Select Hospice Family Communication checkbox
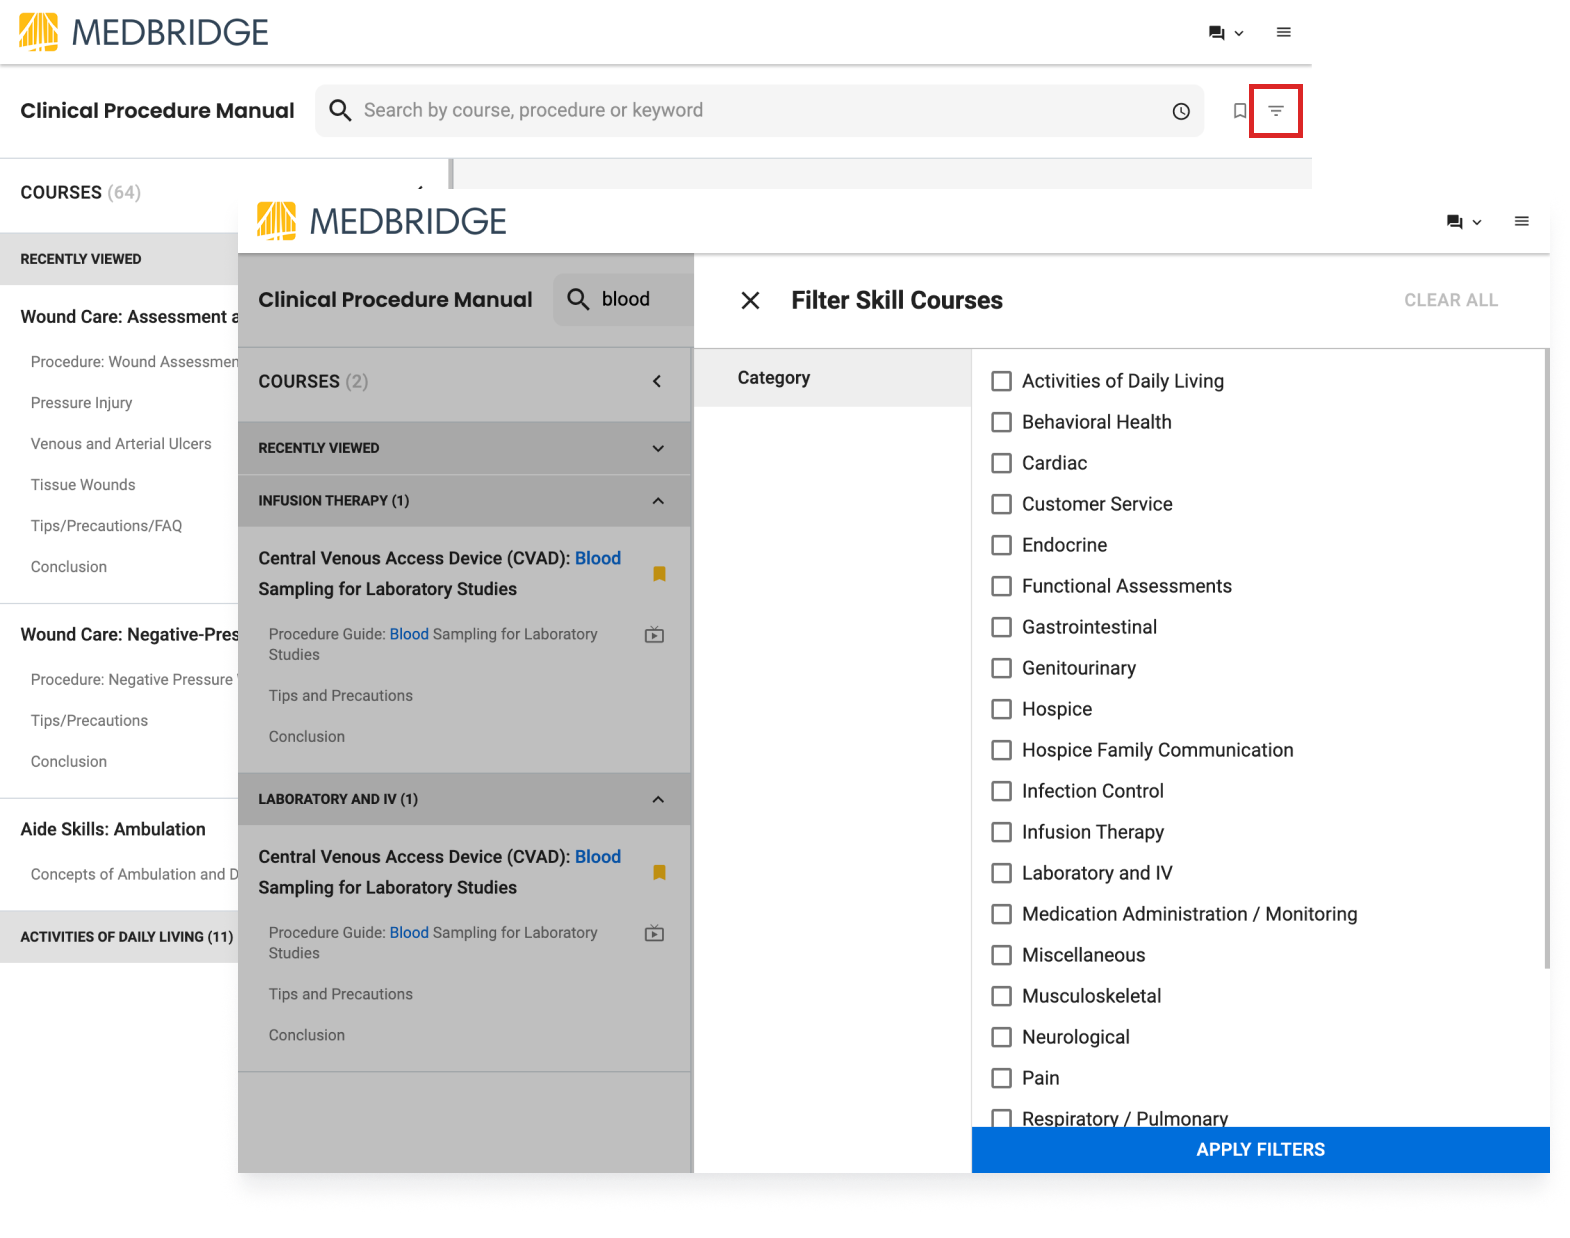 [x=1001, y=750]
